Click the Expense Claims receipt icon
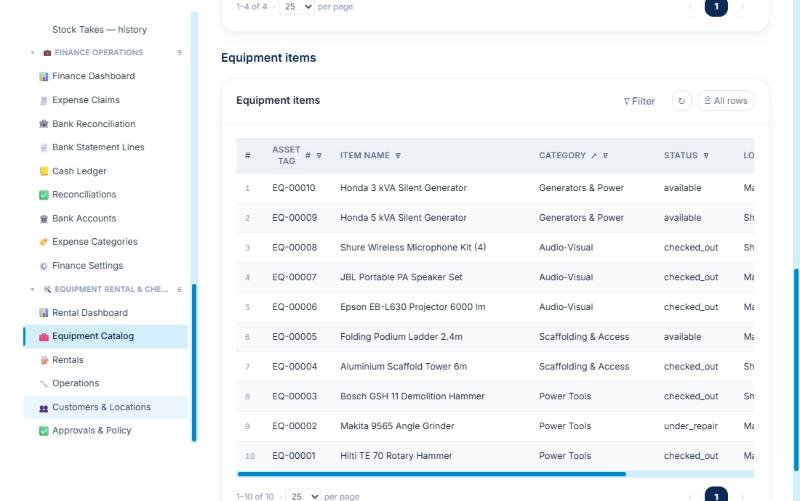The width and height of the screenshot is (800, 501). pos(44,101)
